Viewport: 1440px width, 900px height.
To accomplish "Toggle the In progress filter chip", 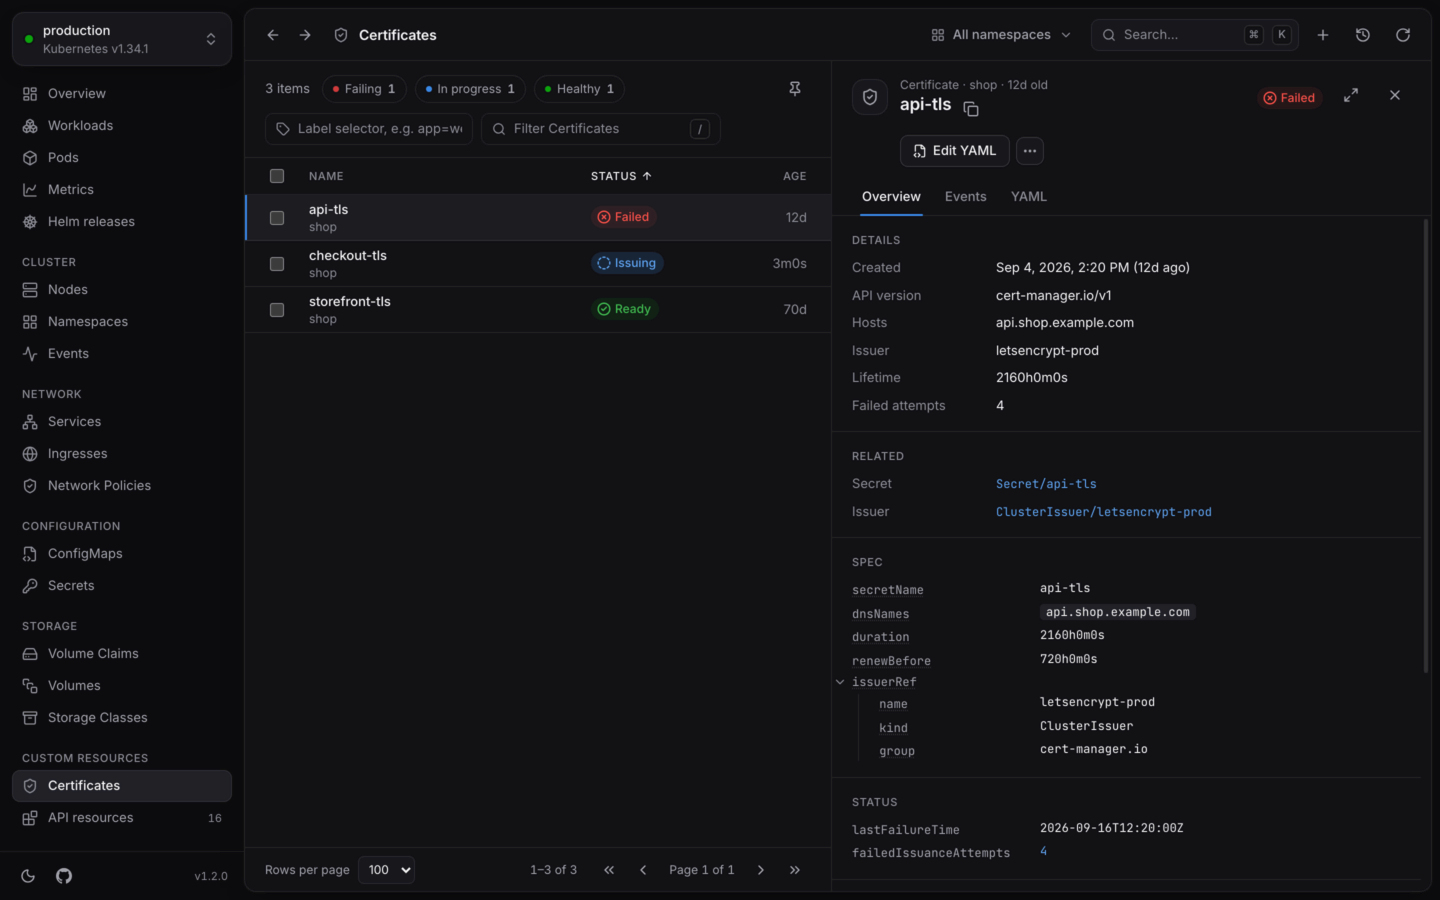I will point(470,89).
